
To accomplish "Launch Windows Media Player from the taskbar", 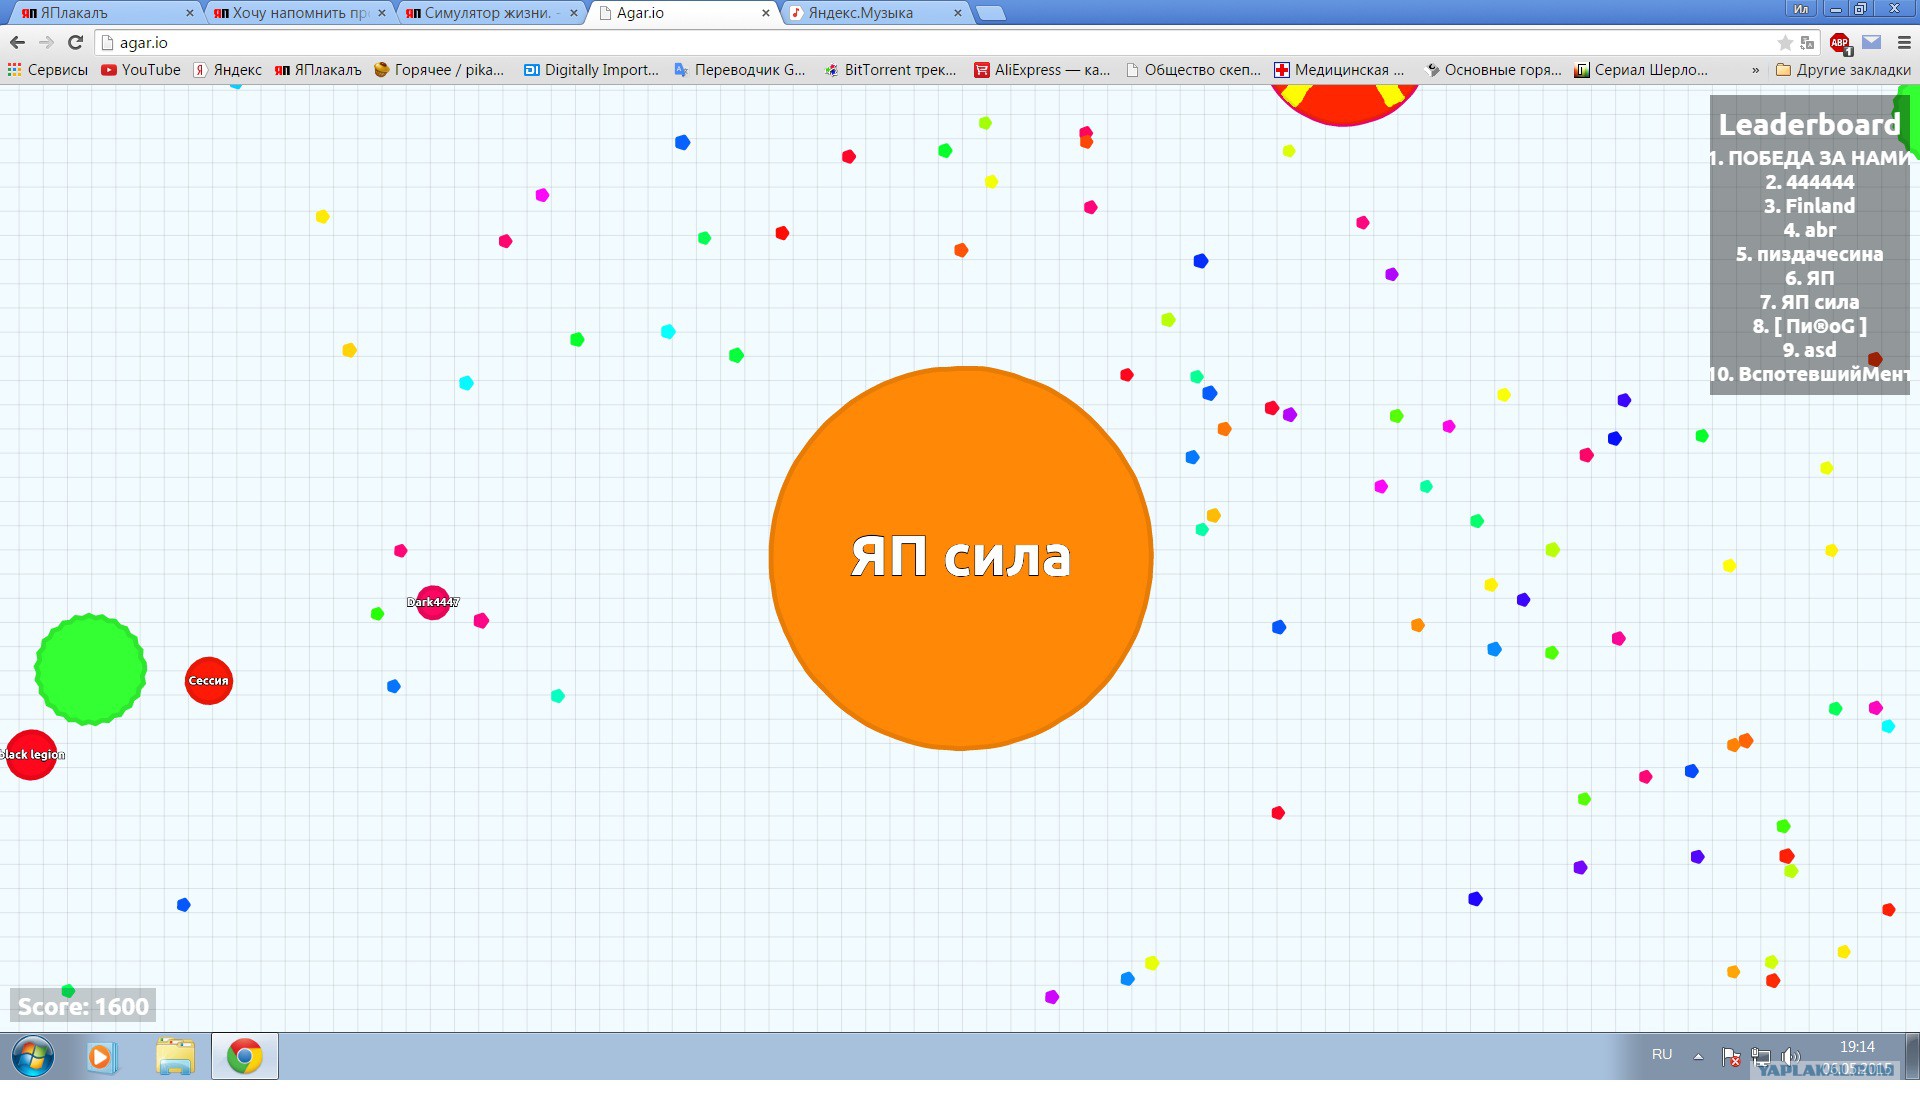I will (101, 1056).
